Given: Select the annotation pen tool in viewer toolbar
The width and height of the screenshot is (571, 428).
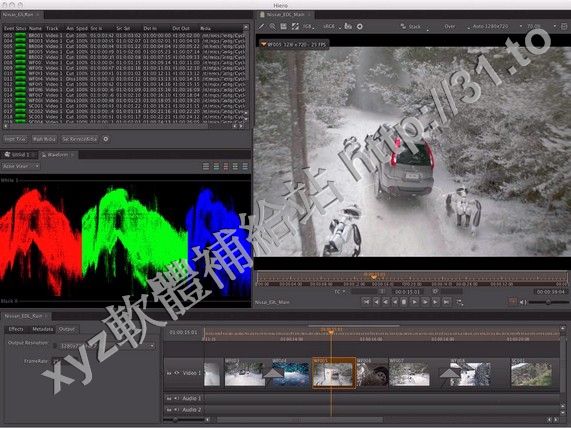Looking at the screenshot, I should coord(261,26).
